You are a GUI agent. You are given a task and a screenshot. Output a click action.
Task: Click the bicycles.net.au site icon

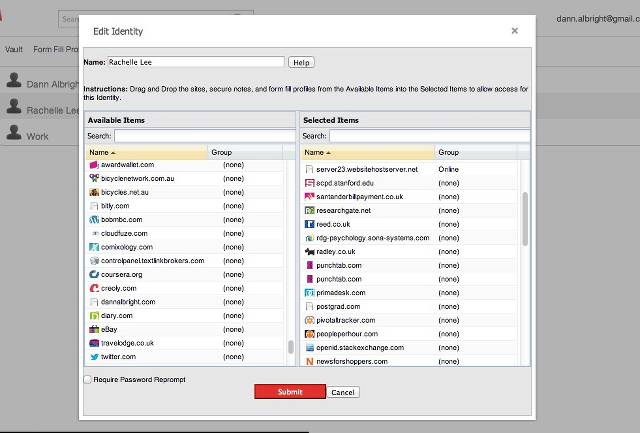click(94, 192)
